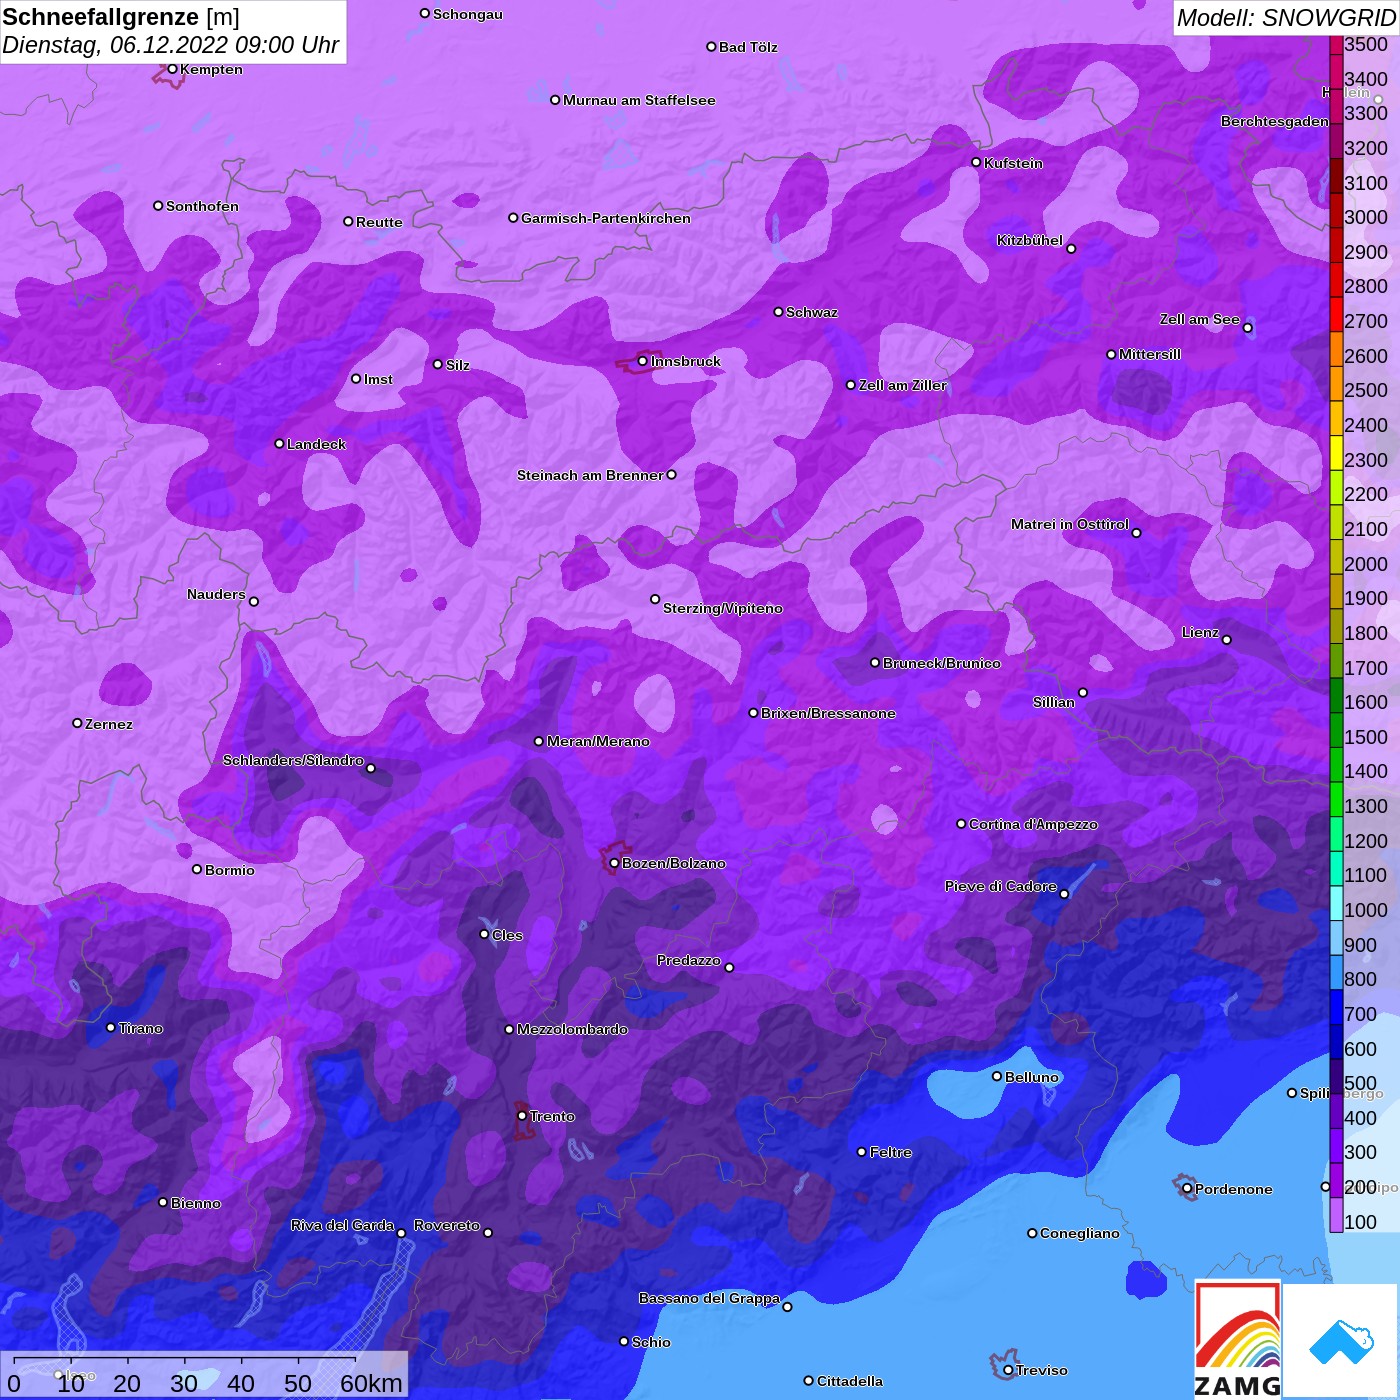Click the Imst label

click(378, 379)
